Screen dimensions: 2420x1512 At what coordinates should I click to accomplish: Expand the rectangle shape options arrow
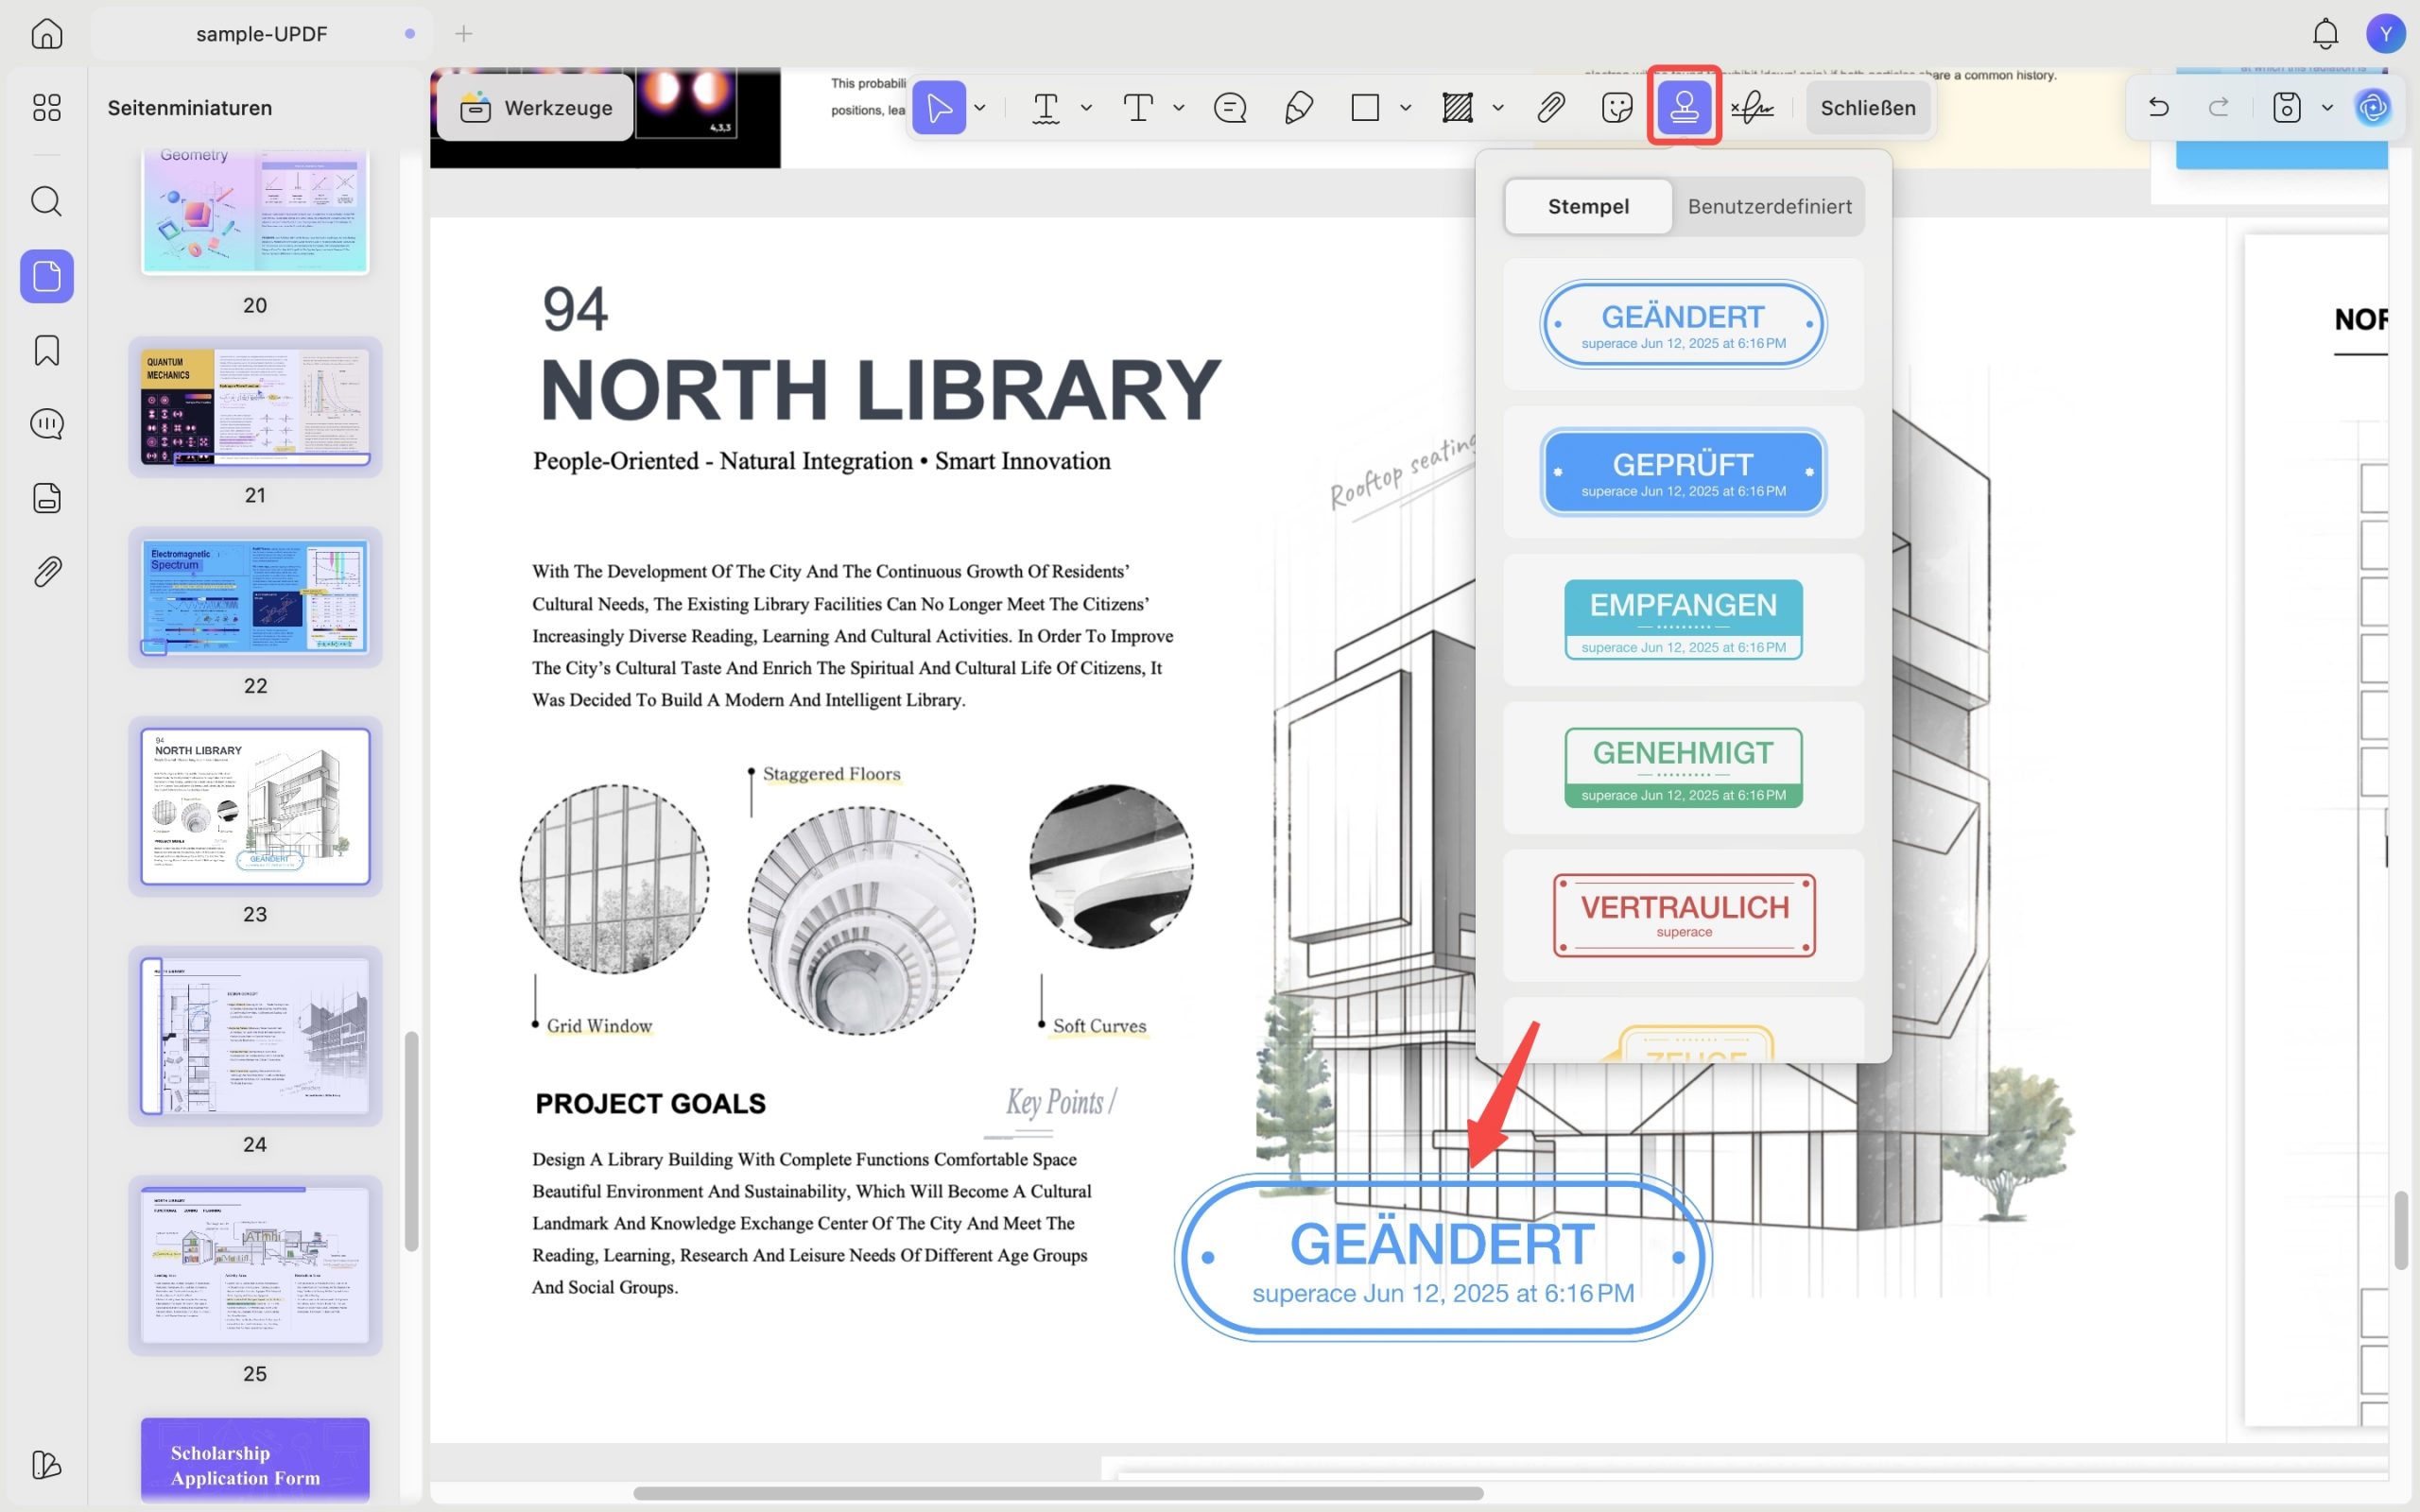[1405, 107]
